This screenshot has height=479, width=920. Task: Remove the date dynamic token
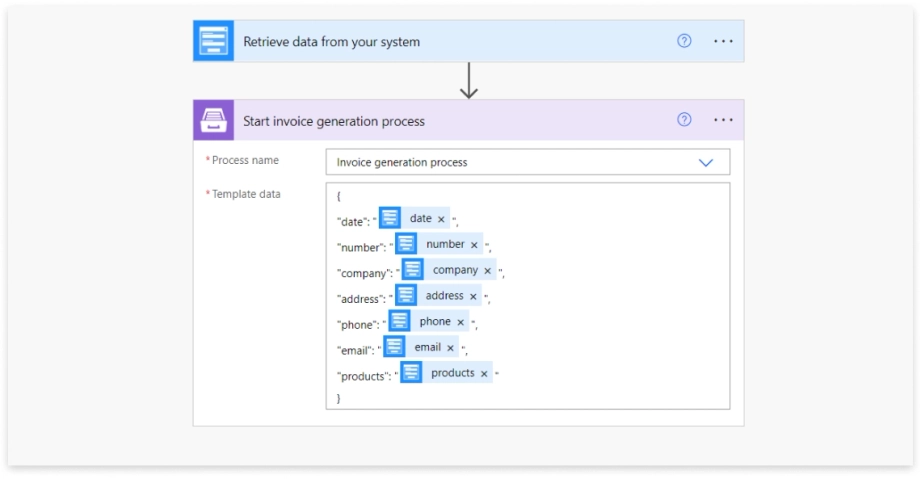441,219
